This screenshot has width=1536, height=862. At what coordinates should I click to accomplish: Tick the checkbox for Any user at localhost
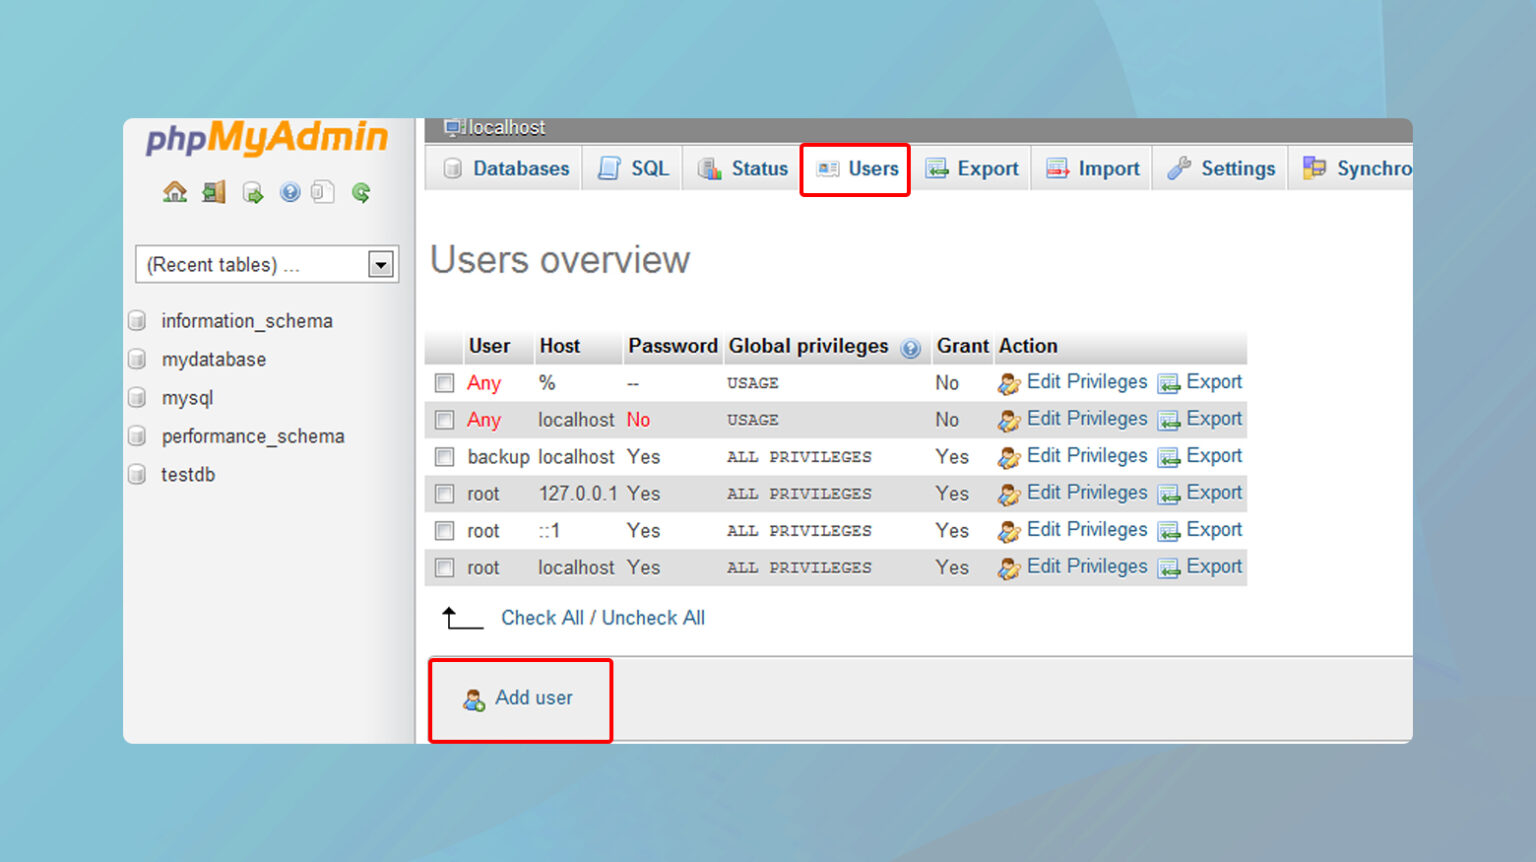click(x=444, y=420)
